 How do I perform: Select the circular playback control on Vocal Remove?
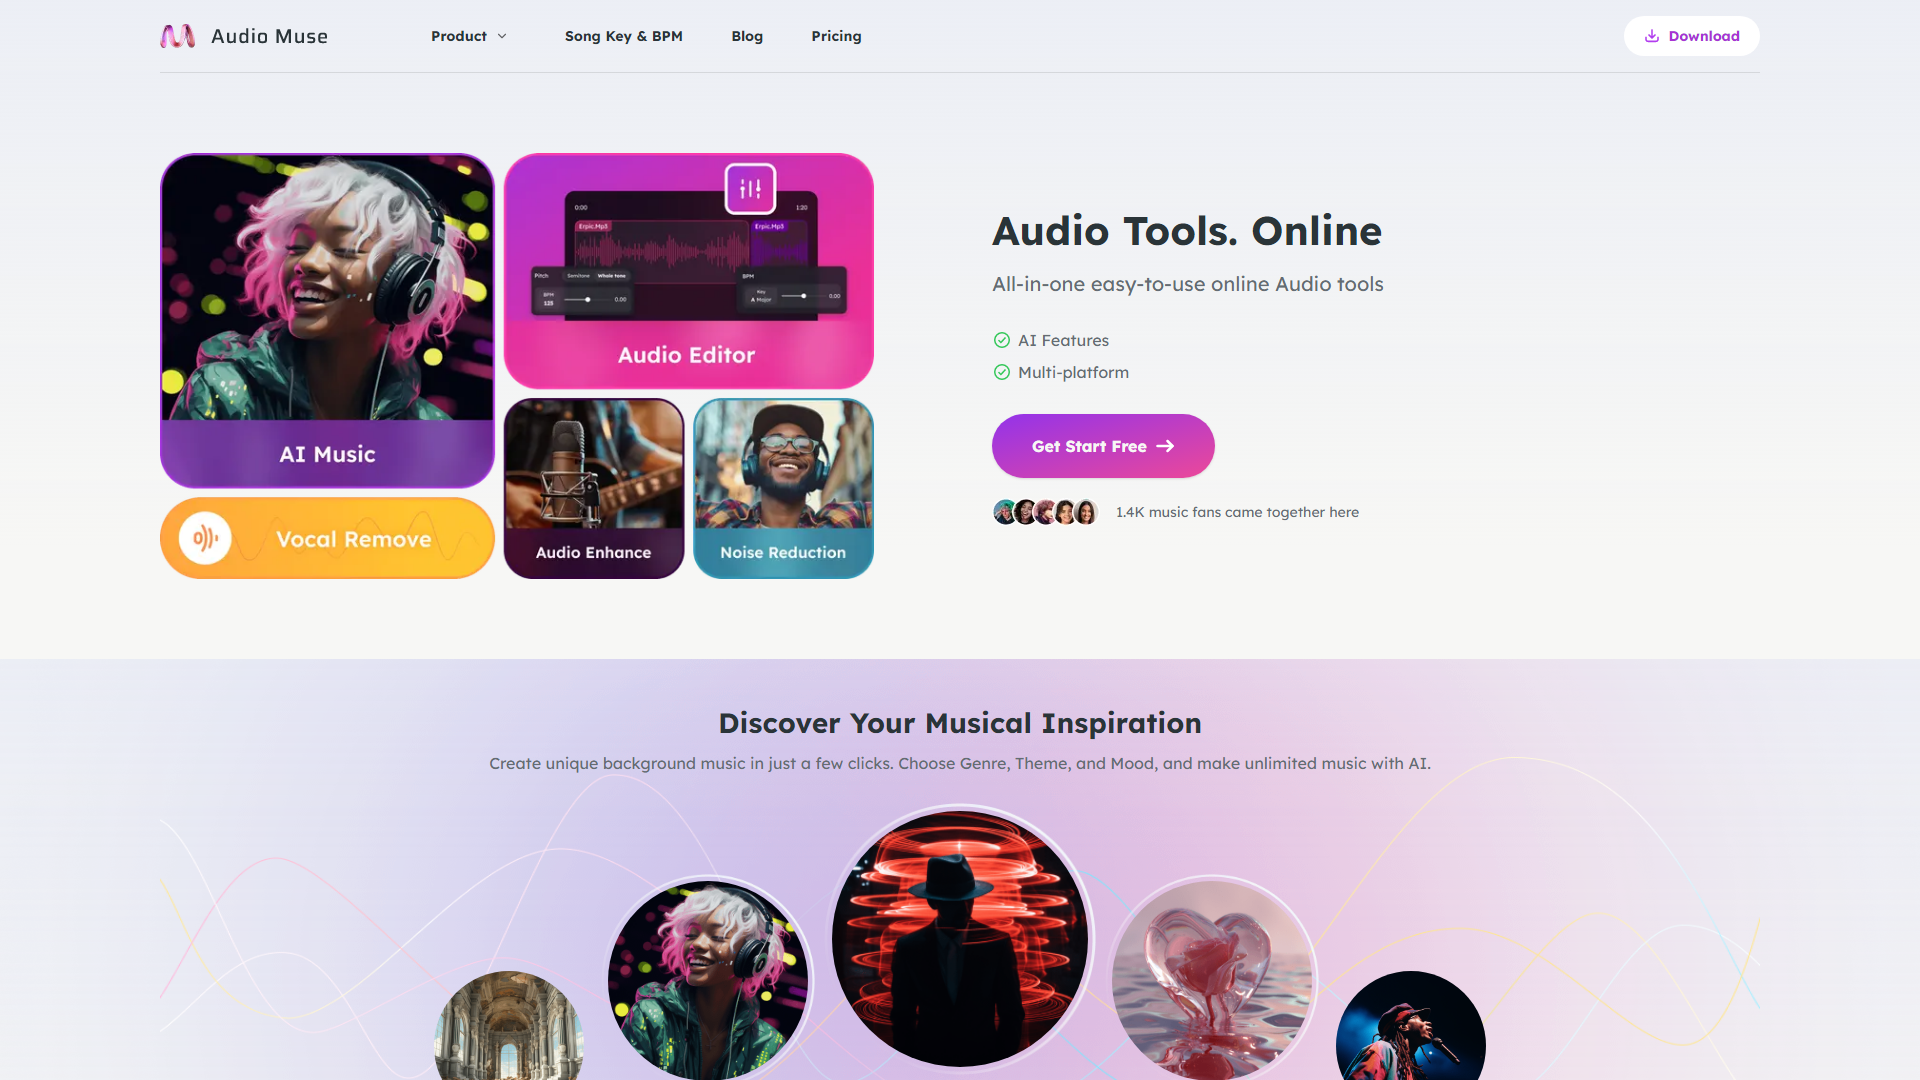(x=203, y=538)
